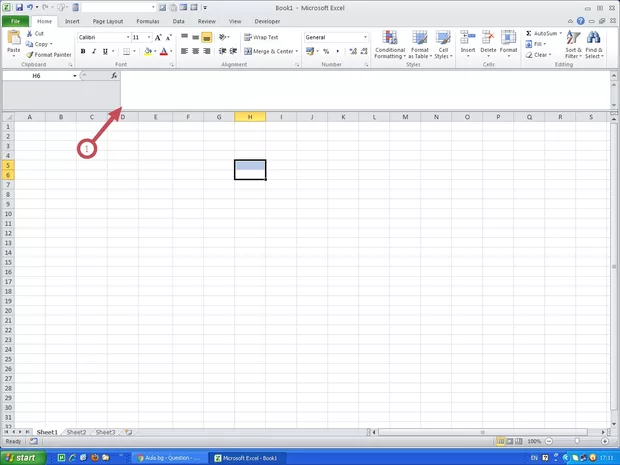This screenshot has height=465, width=620.
Task: Open Microsoft Excel Help
Action: coord(580,21)
